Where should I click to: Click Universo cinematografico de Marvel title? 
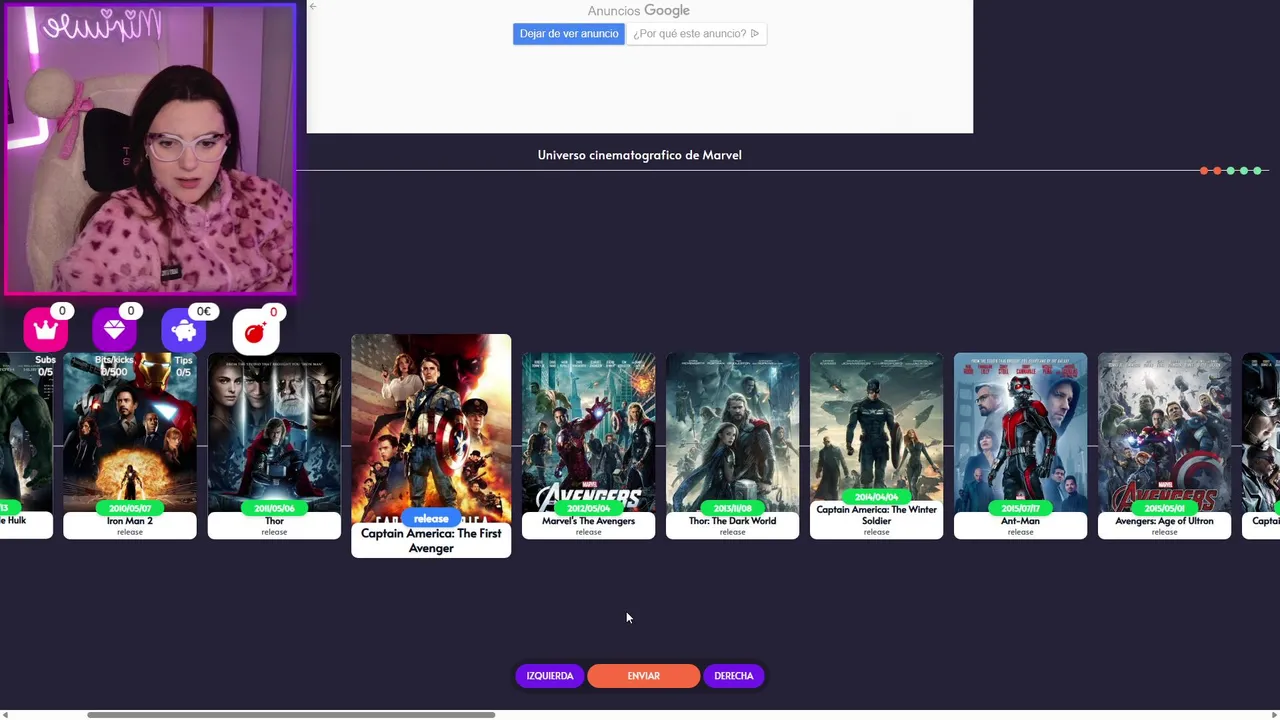(x=639, y=155)
